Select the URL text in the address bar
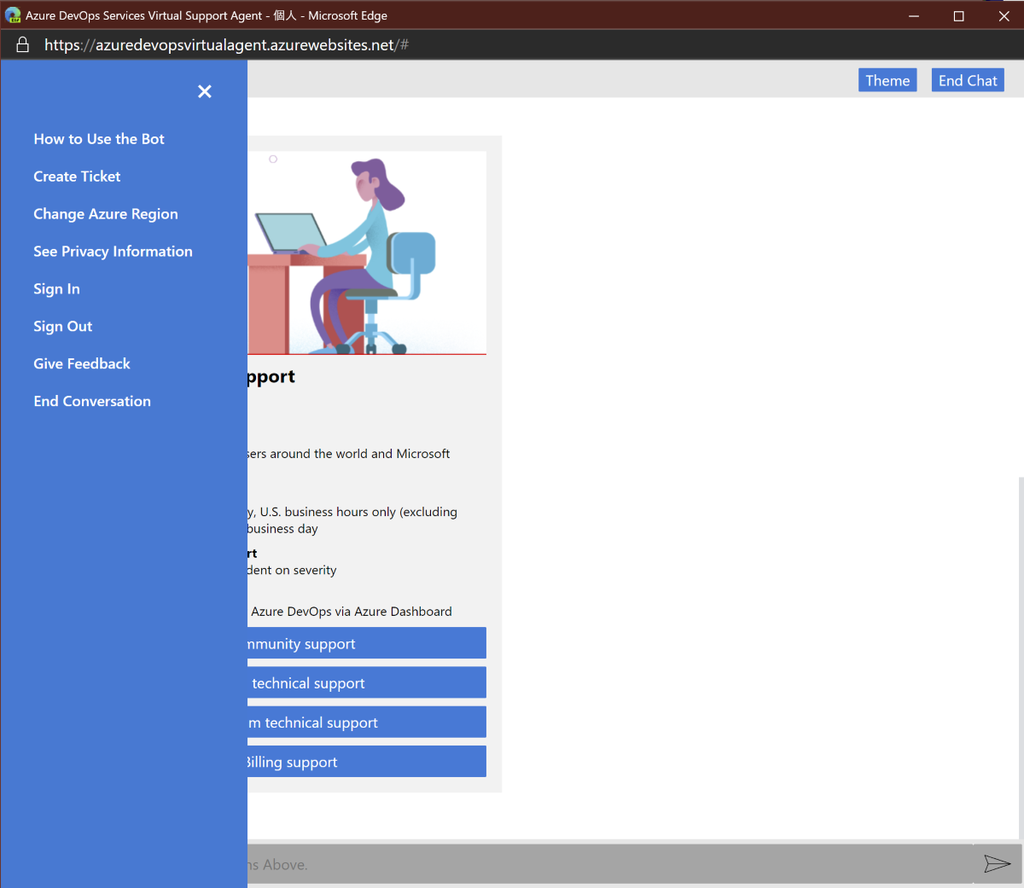 (x=226, y=45)
